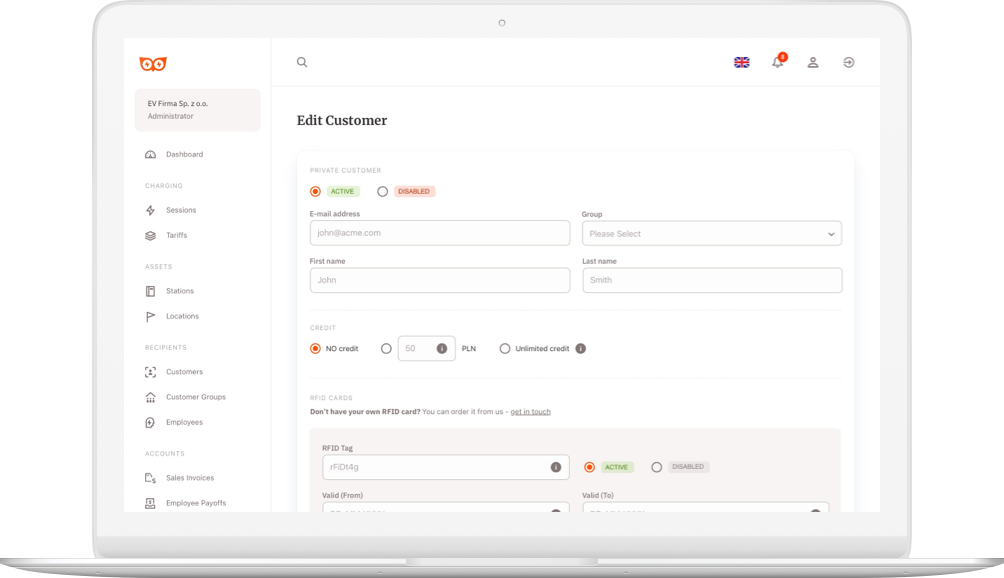The height and width of the screenshot is (578, 1004).
Task: Open the notifications bell icon
Action: tap(777, 62)
